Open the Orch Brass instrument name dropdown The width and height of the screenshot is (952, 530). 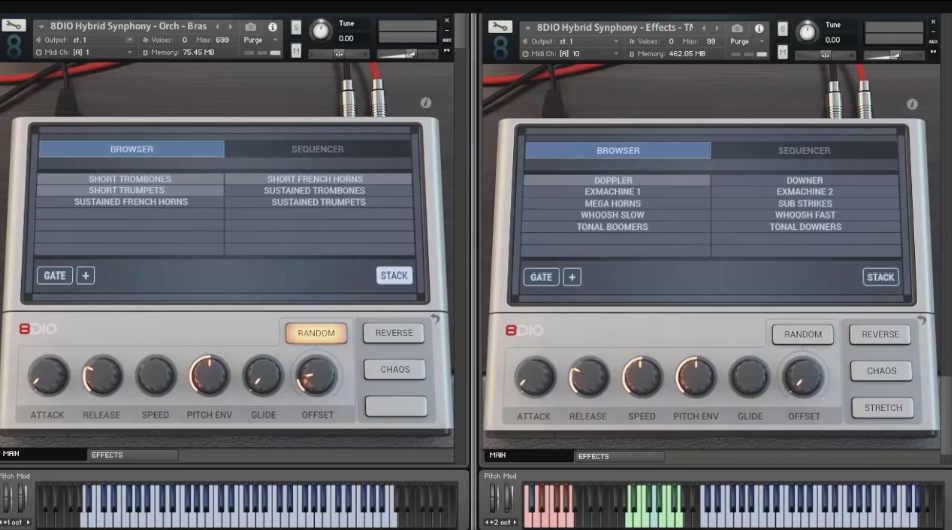(41, 27)
